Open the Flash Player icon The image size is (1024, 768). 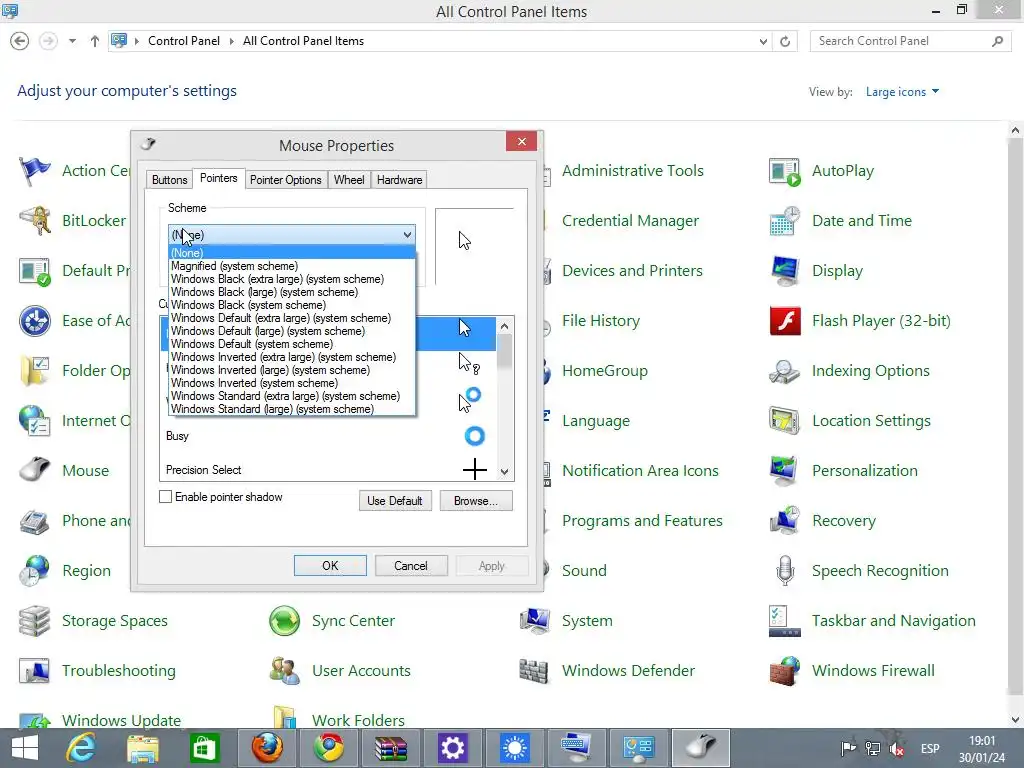[x=784, y=321]
